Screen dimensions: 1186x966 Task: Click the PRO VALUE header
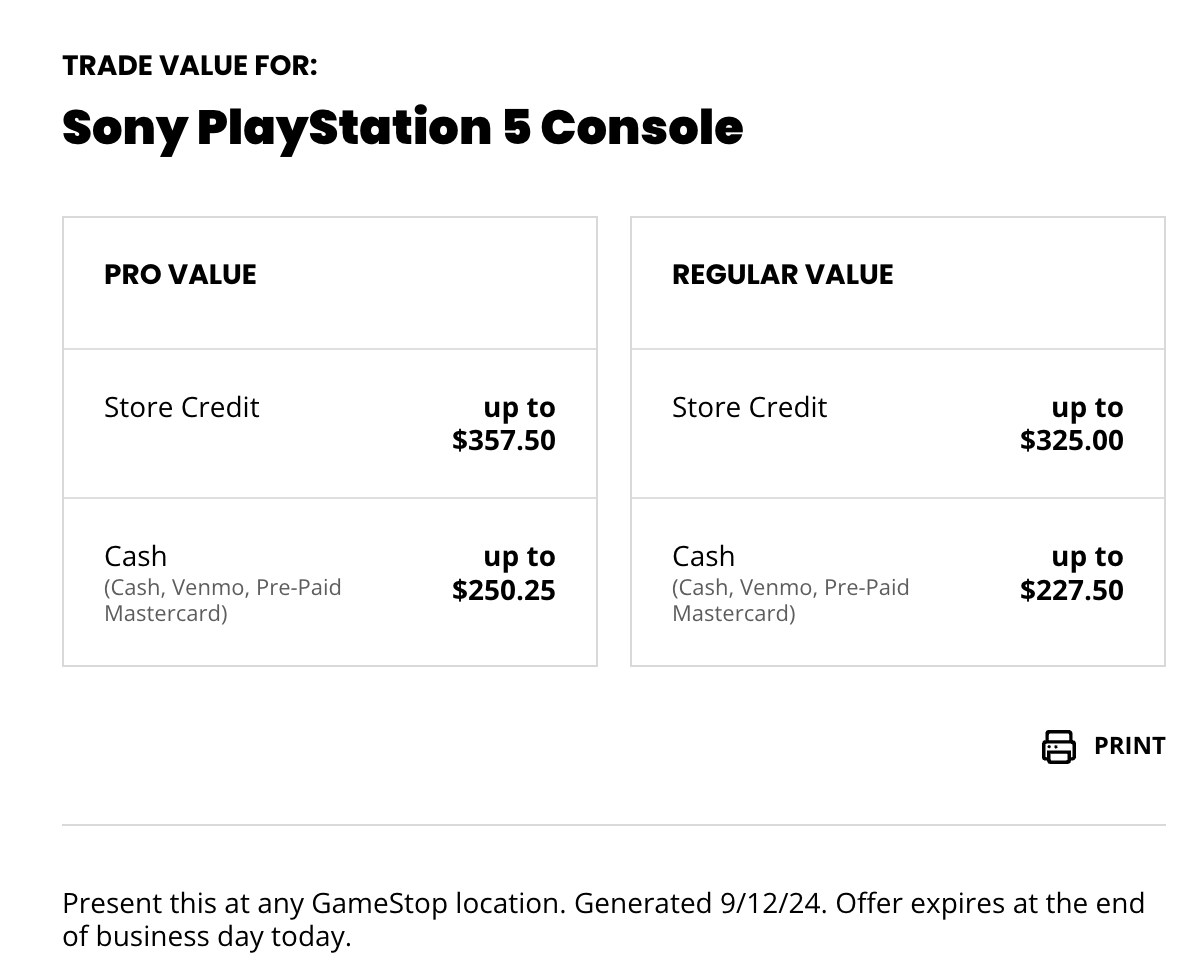pos(180,275)
